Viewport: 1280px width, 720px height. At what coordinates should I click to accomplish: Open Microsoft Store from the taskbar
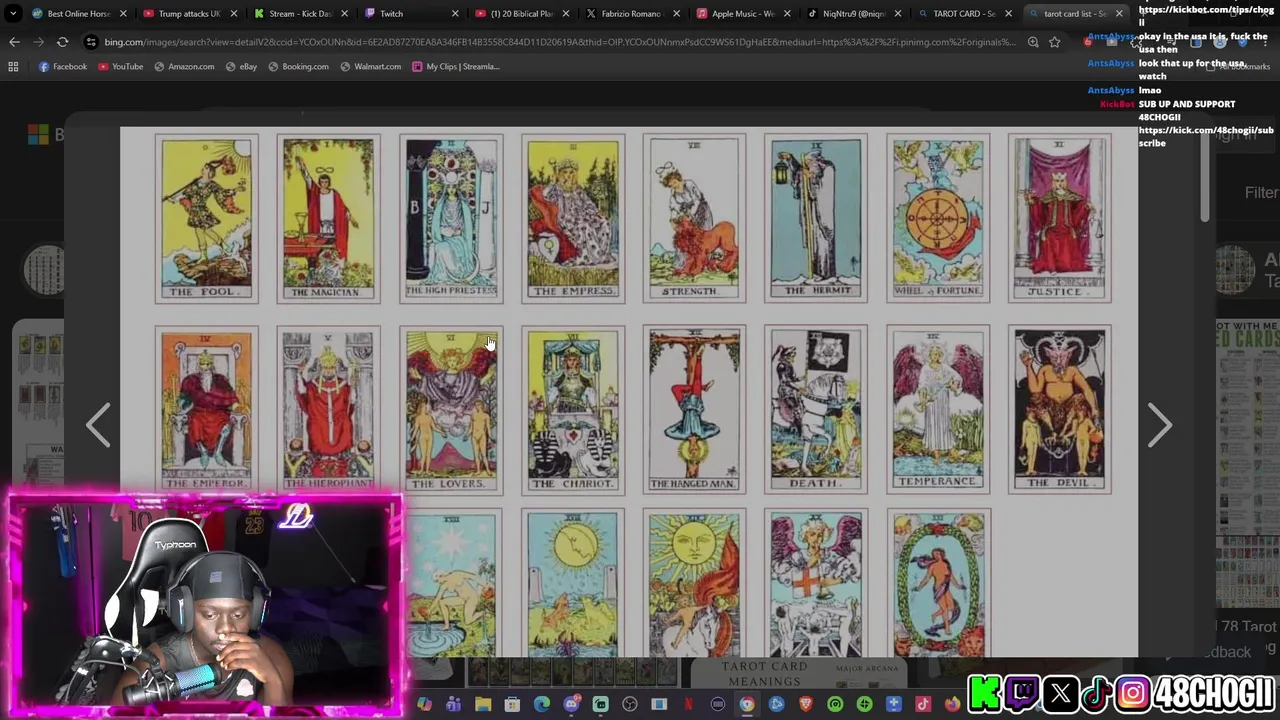(512, 704)
